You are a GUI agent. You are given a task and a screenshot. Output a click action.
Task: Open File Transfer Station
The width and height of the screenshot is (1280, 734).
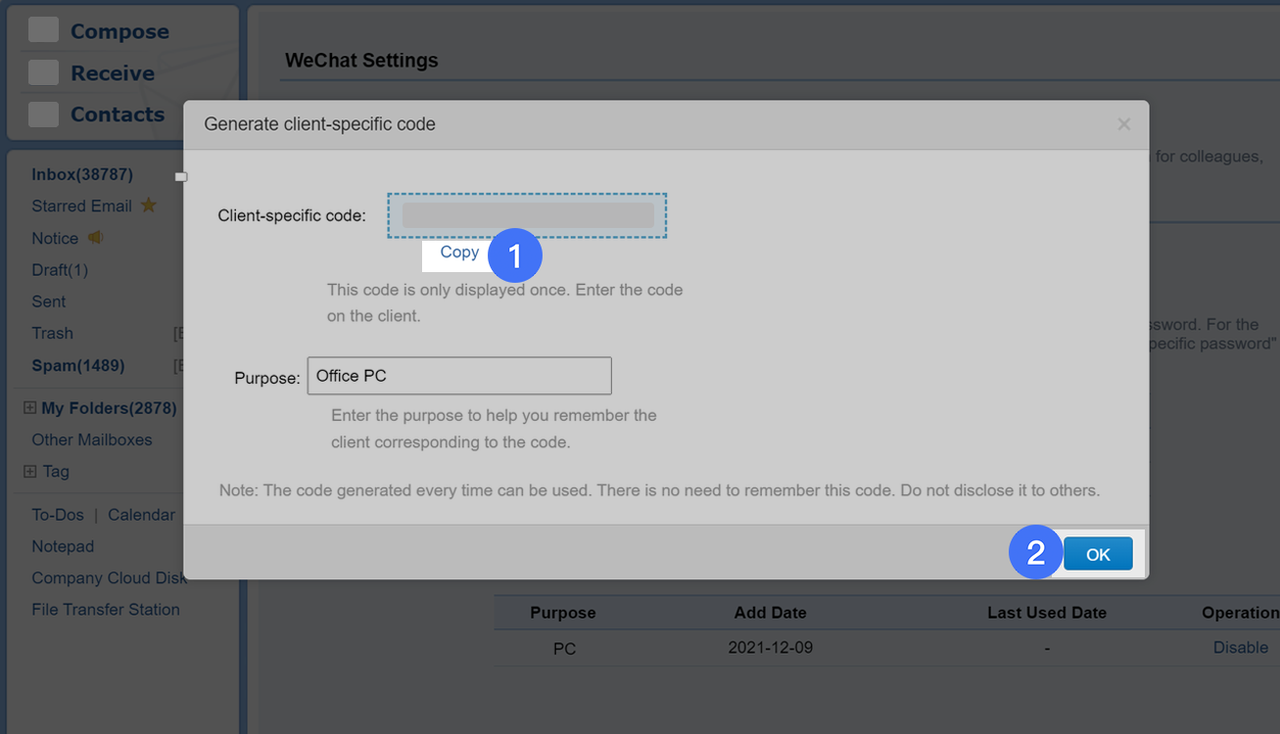[106, 609]
